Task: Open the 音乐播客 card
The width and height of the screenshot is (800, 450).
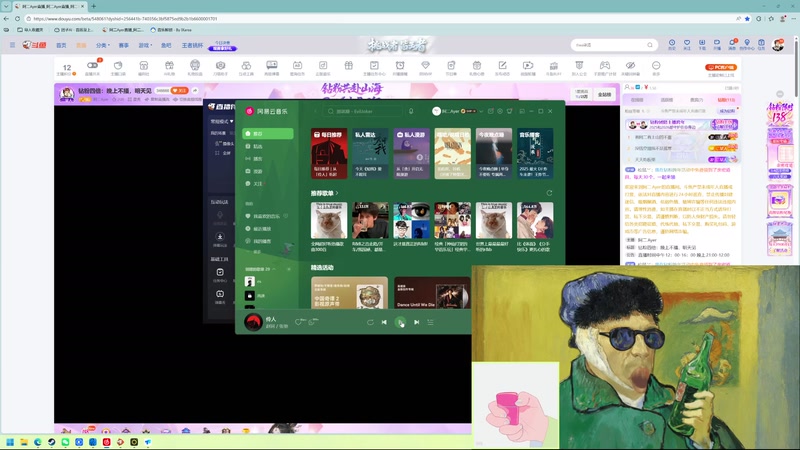Action: [535, 153]
